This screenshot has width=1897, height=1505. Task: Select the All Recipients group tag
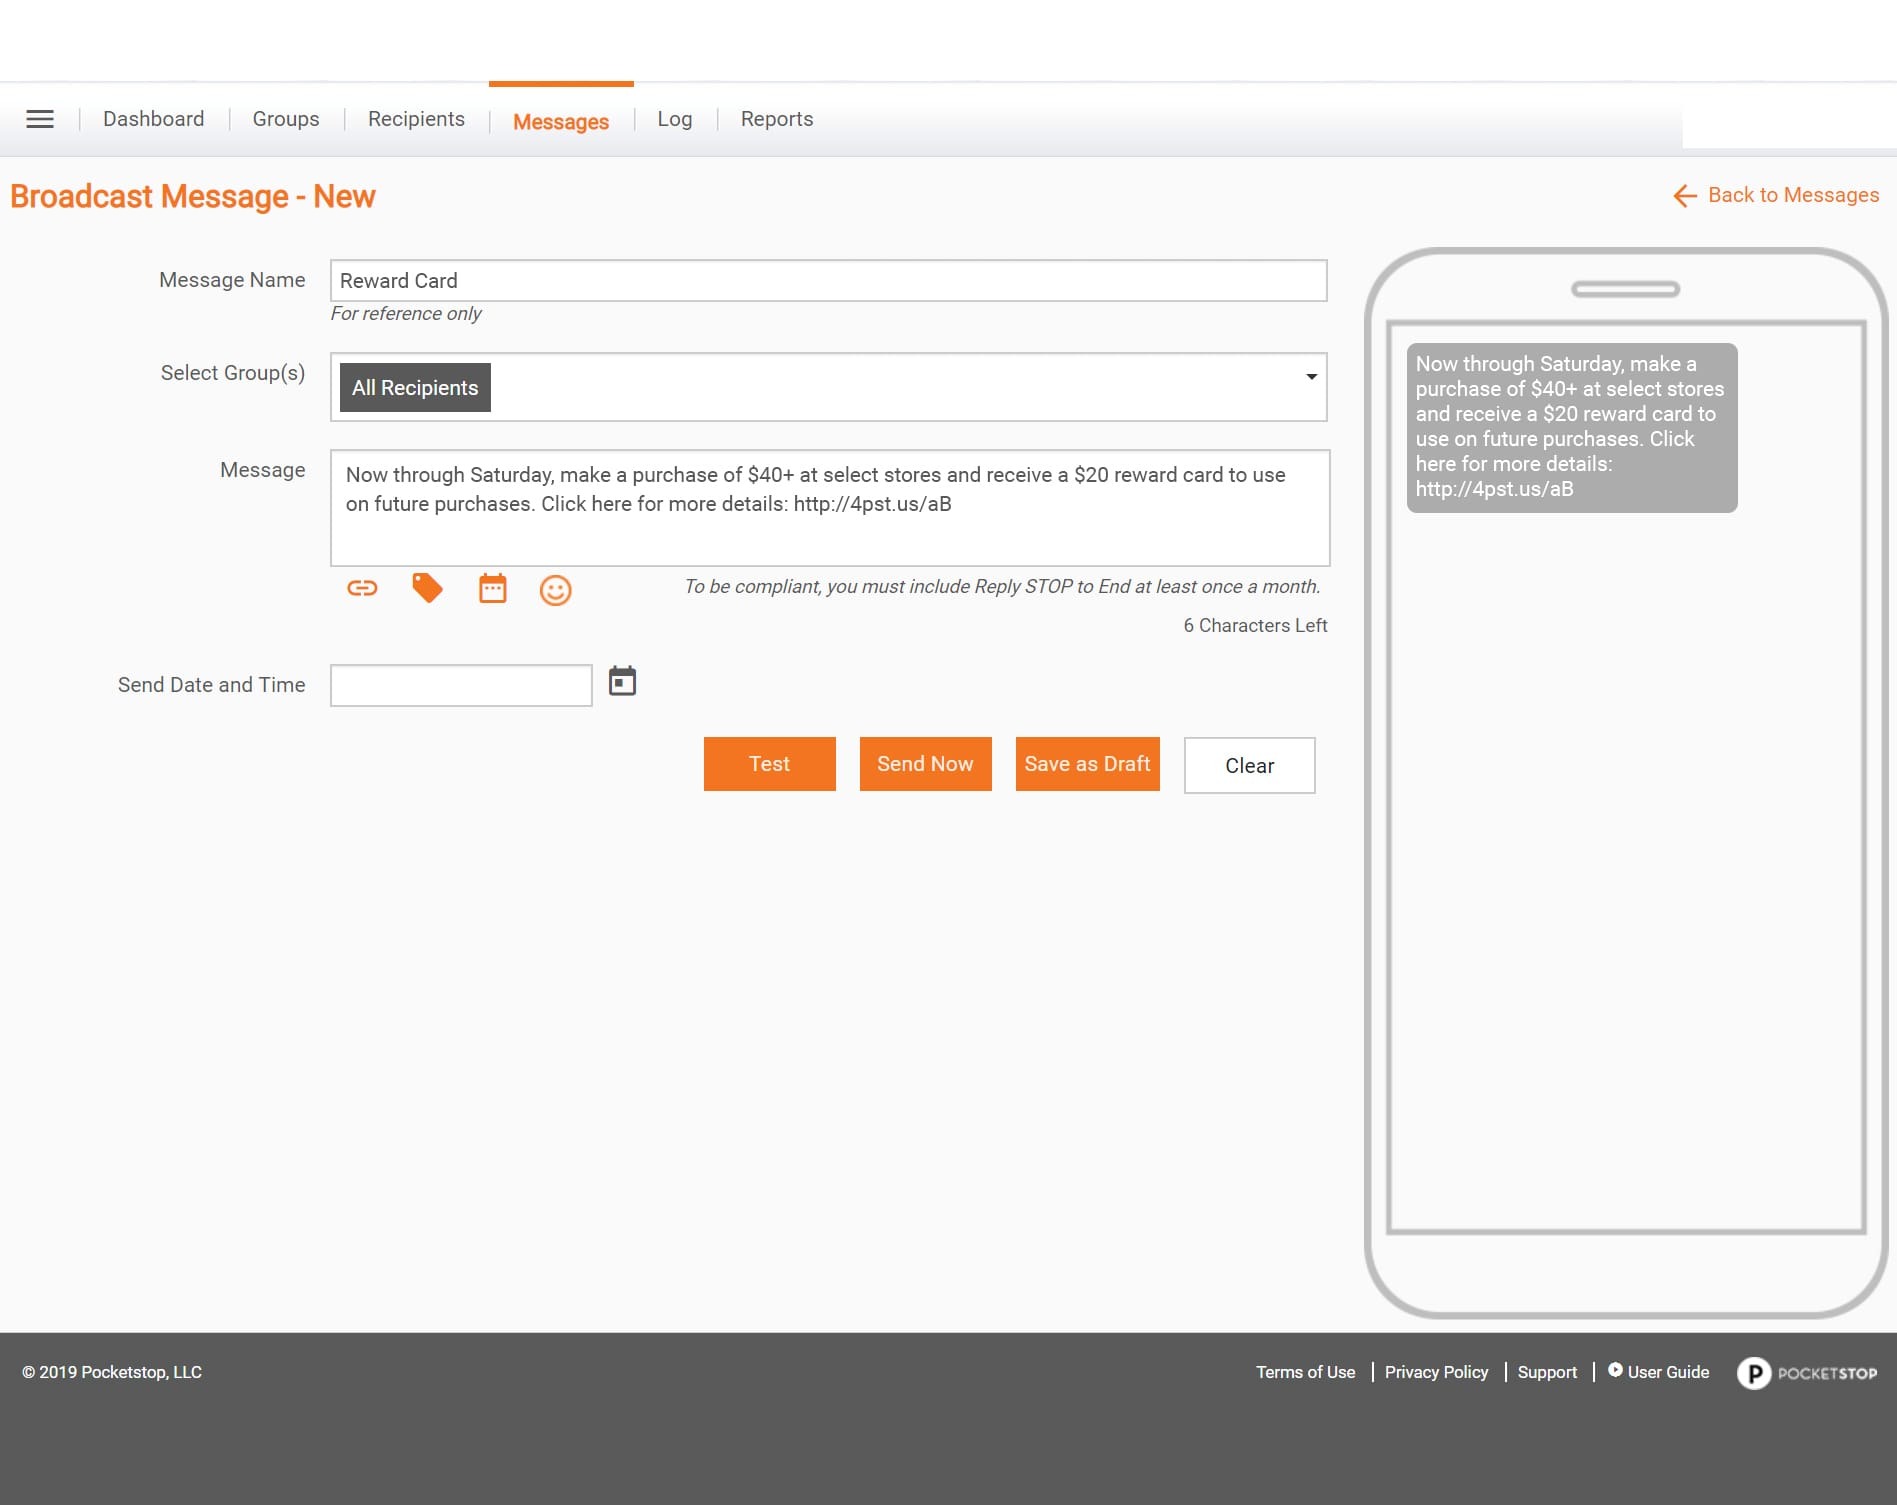click(415, 388)
